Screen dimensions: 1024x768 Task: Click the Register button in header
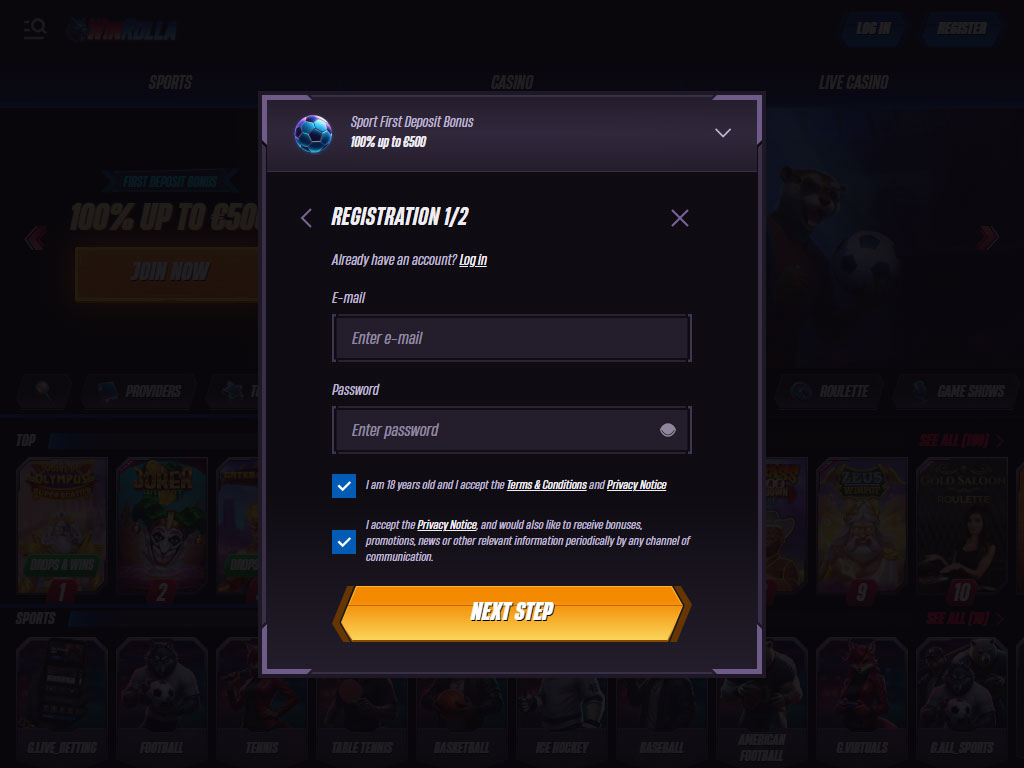(962, 29)
